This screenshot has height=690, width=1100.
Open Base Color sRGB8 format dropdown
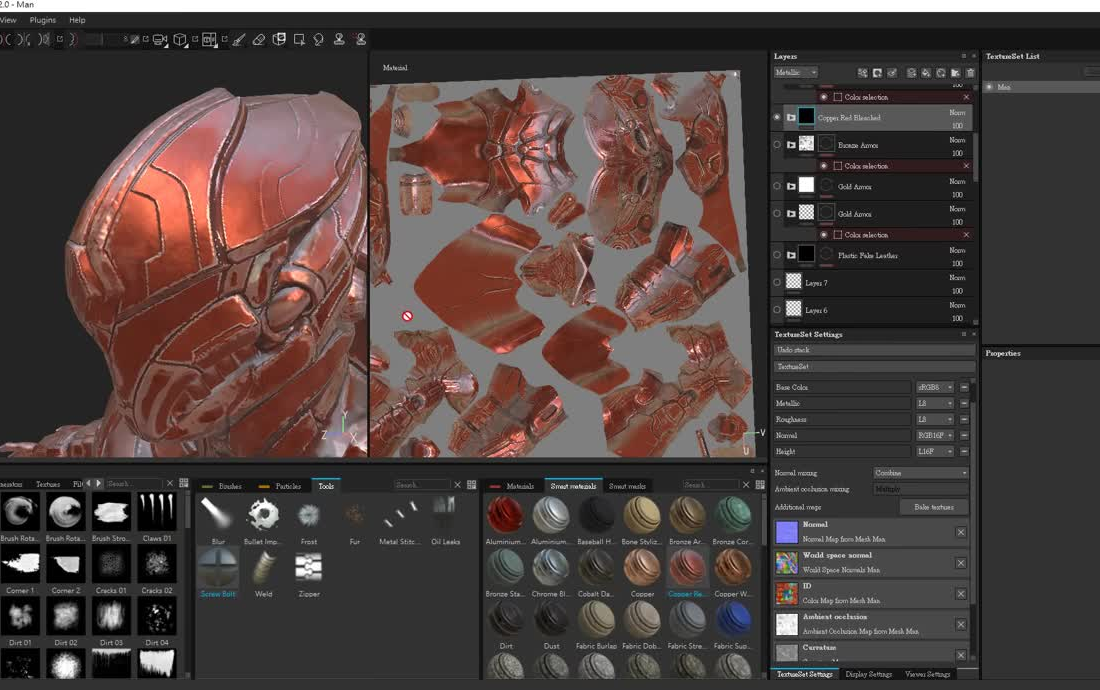pyautogui.click(x=935, y=387)
